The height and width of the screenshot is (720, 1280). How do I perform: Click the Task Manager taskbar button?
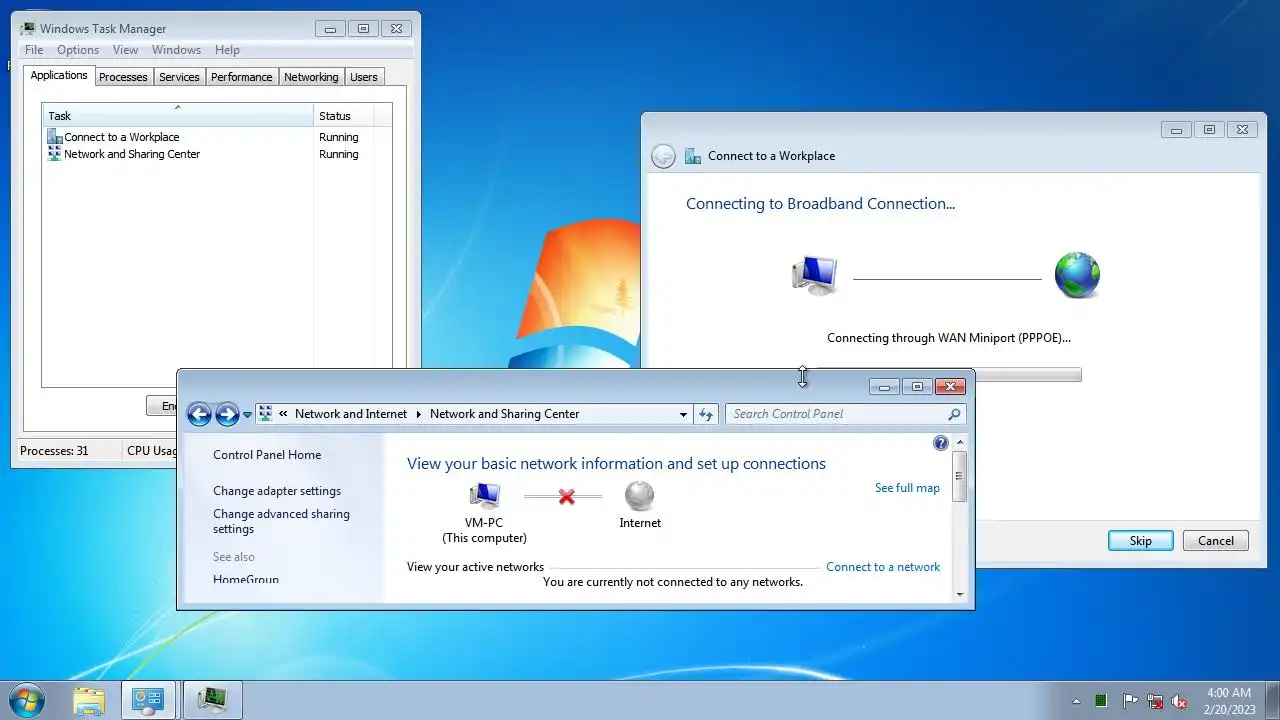tap(212, 700)
